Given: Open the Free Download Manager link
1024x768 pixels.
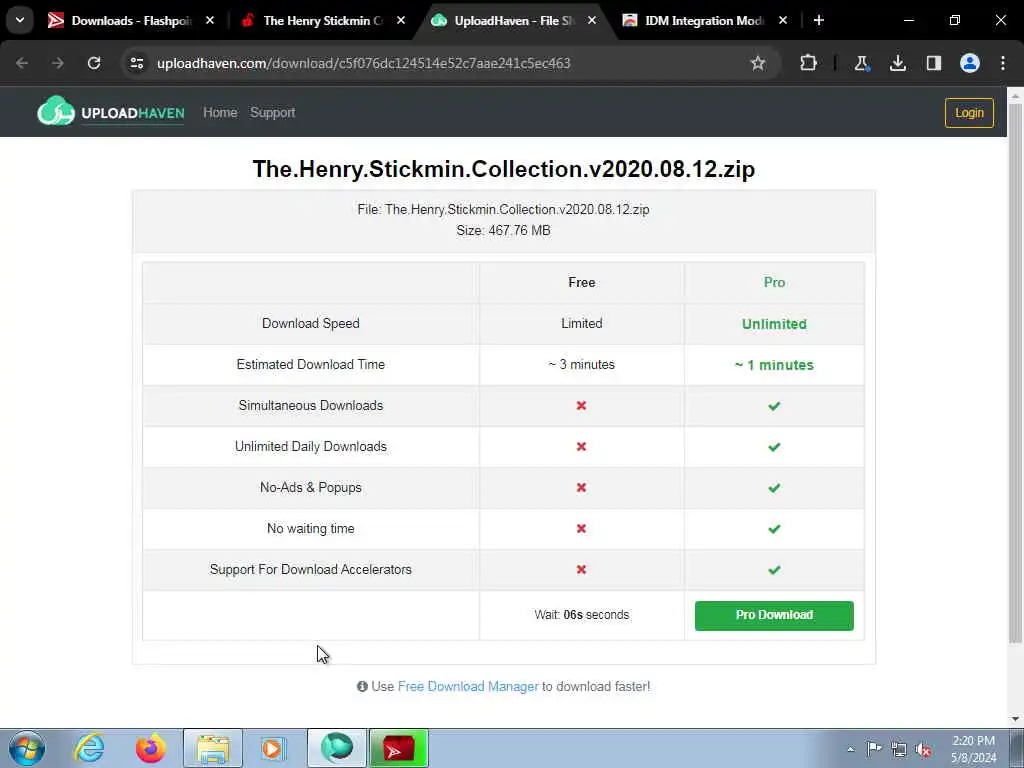Looking at the screenshot, I should click(468, 686).
